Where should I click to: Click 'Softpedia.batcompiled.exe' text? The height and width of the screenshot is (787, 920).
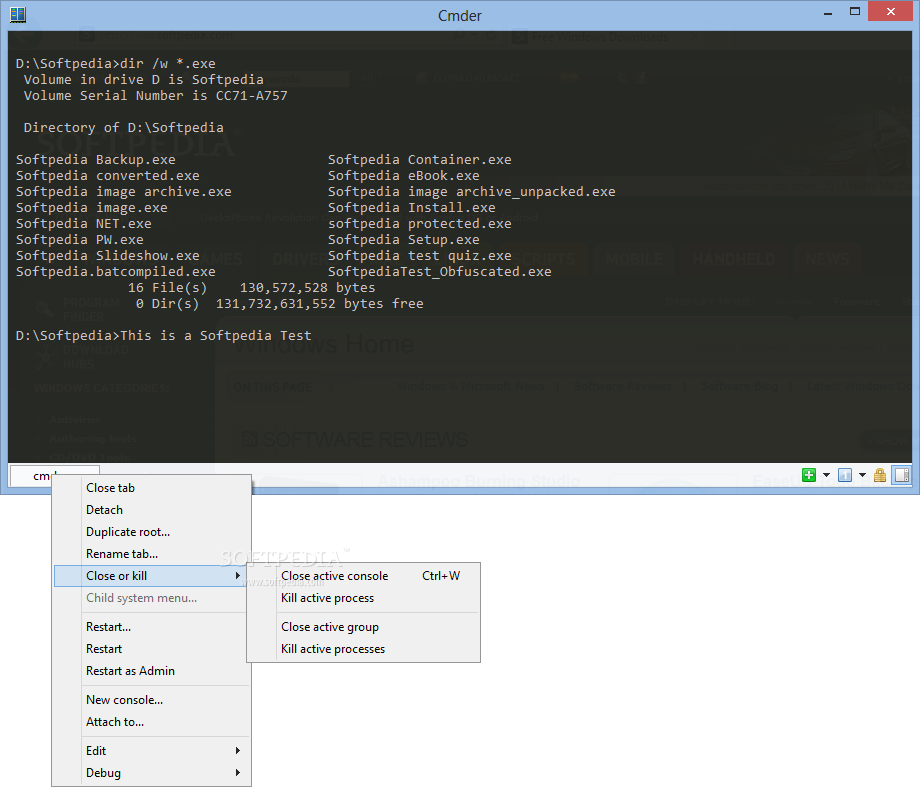(x=116, y=272)
